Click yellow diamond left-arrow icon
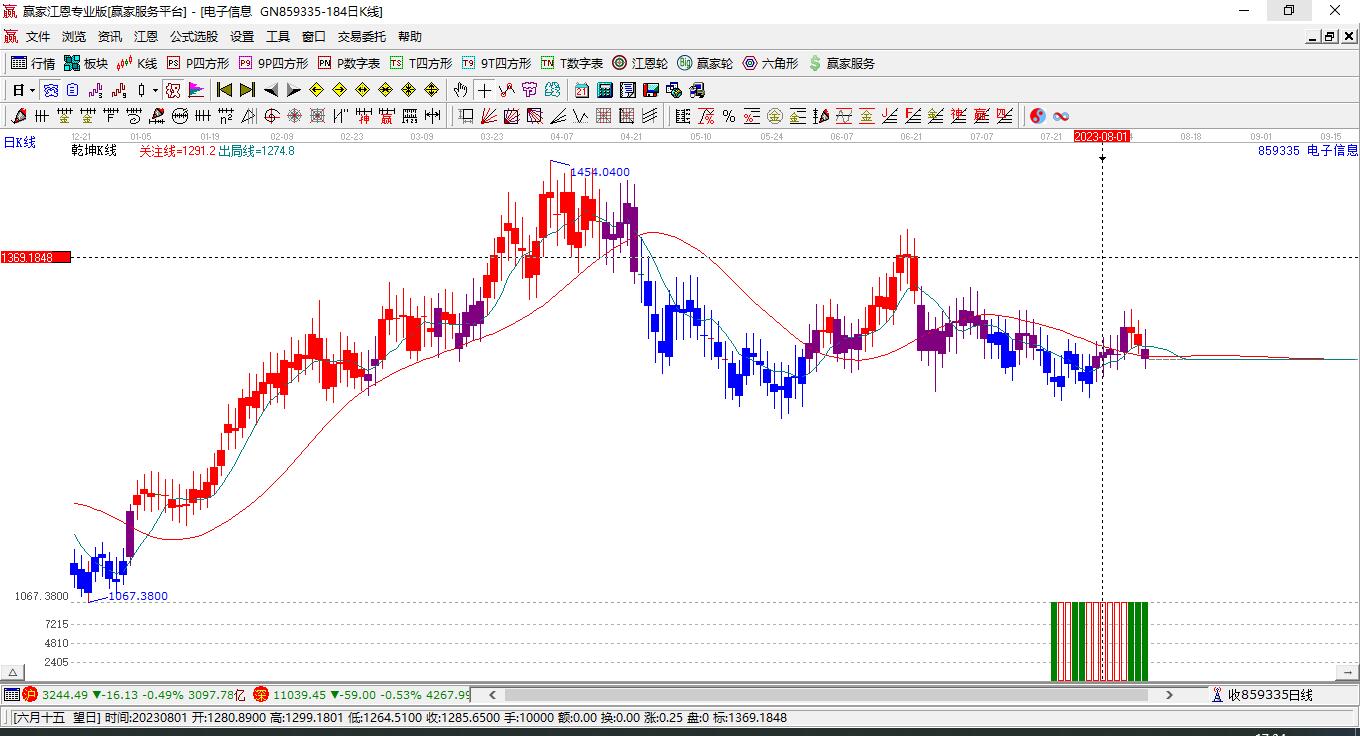The image size is (1360, 736). [x=316, y=90]
